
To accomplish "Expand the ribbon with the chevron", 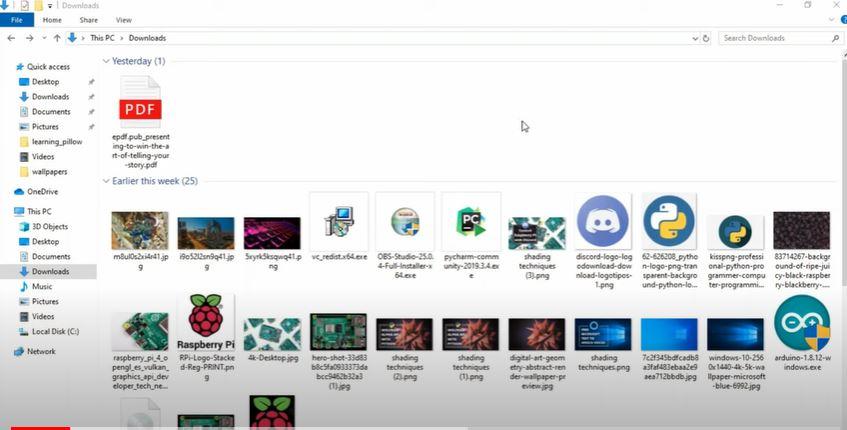I will [831, 19].
